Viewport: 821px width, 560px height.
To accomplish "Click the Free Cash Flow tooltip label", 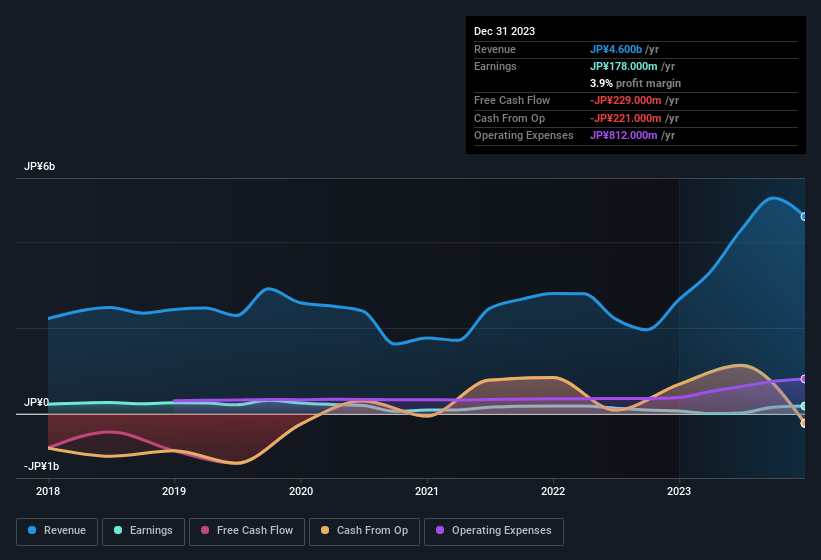I will 512,100.
